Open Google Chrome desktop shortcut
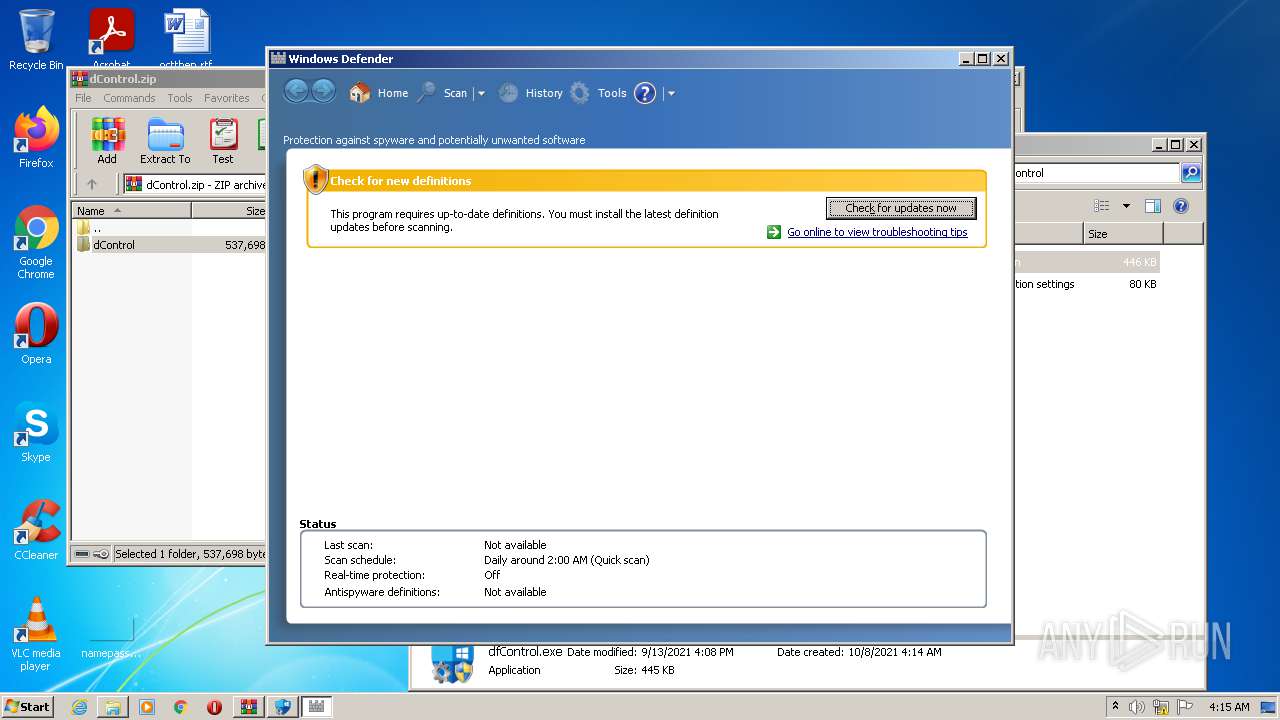The height and width of the screenshot is (720, 1280). [36, 242]
